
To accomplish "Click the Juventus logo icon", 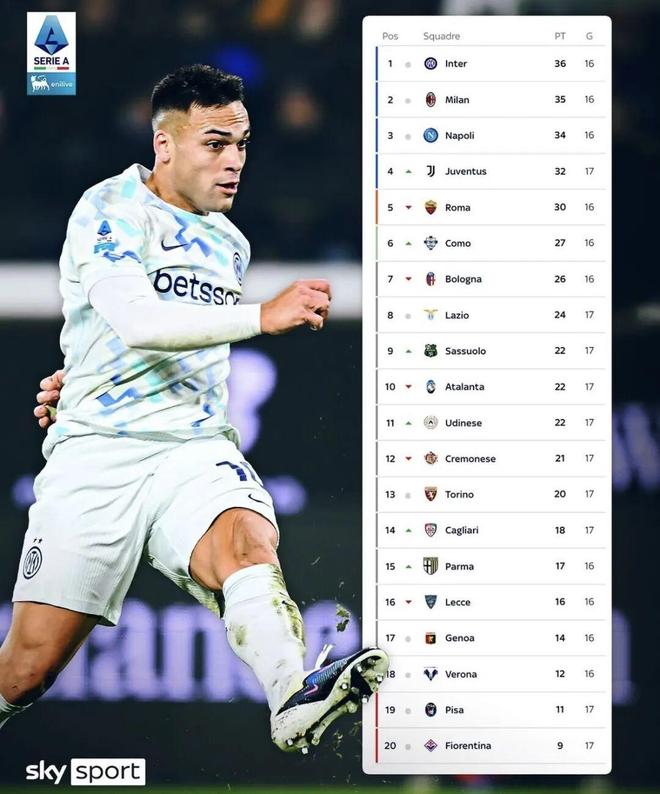I will (x=431, y=171).
